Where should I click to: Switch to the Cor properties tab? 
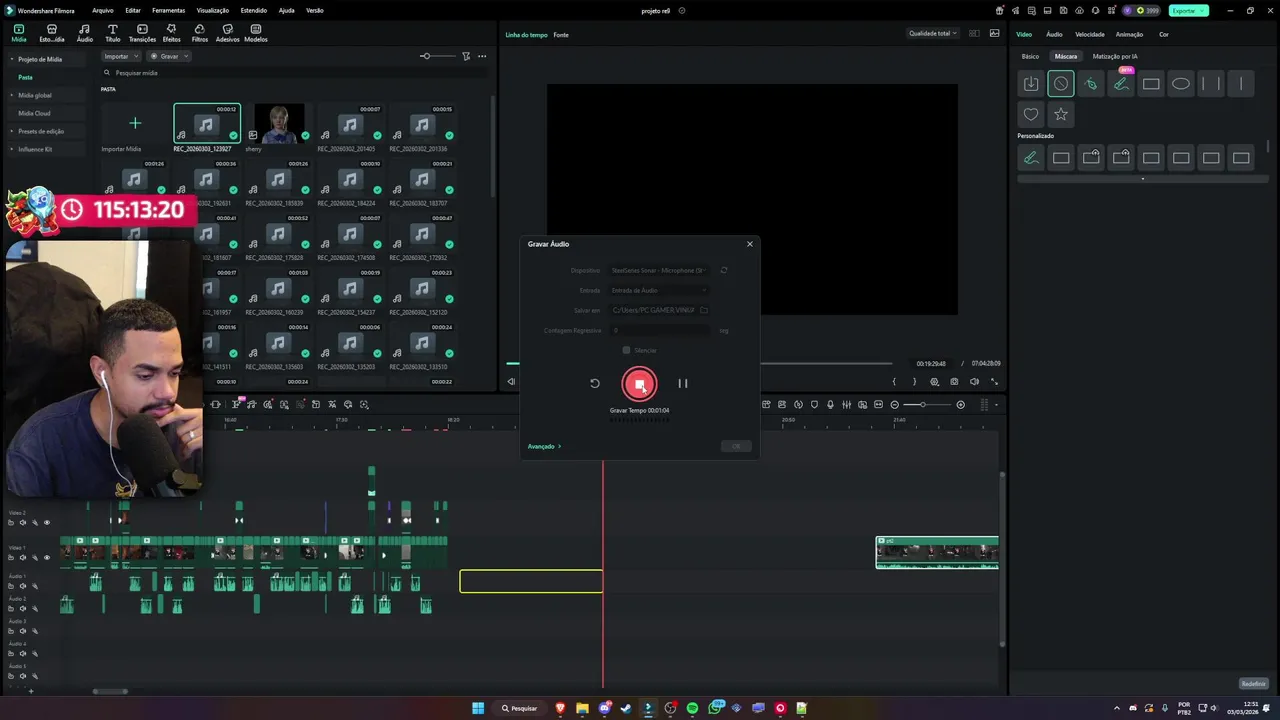[x=1164, y=34]
